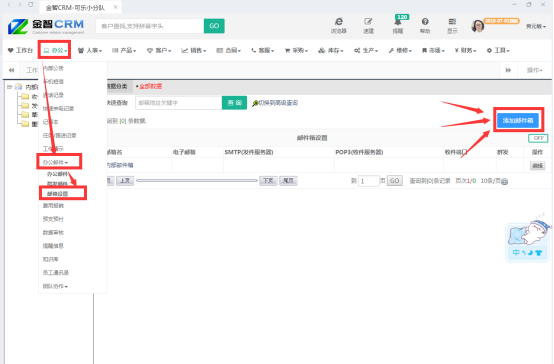This screenshot has height=364, width=554.
Task: Expand the 办公邮件 submenu
Action: pos(55,163)
